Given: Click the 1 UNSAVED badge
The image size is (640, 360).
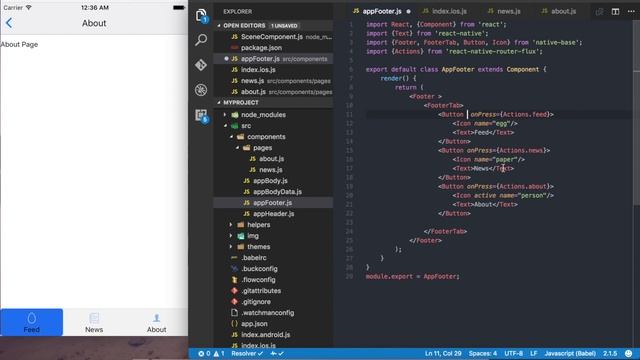Looking at the screenshot, I should tap(284, 26).
